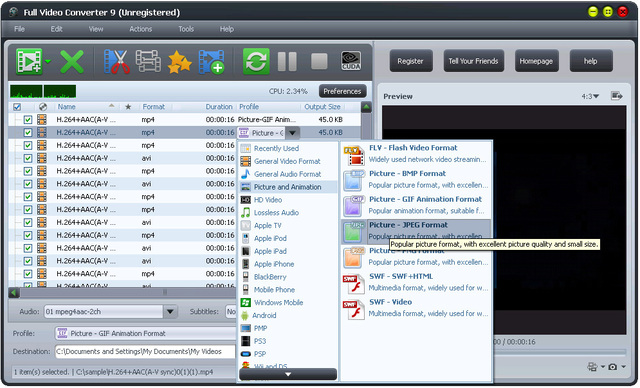Viewport: 640px width, 388px height.
Task: Uncheck the fourth row avi file
Action: coord(28,158)
